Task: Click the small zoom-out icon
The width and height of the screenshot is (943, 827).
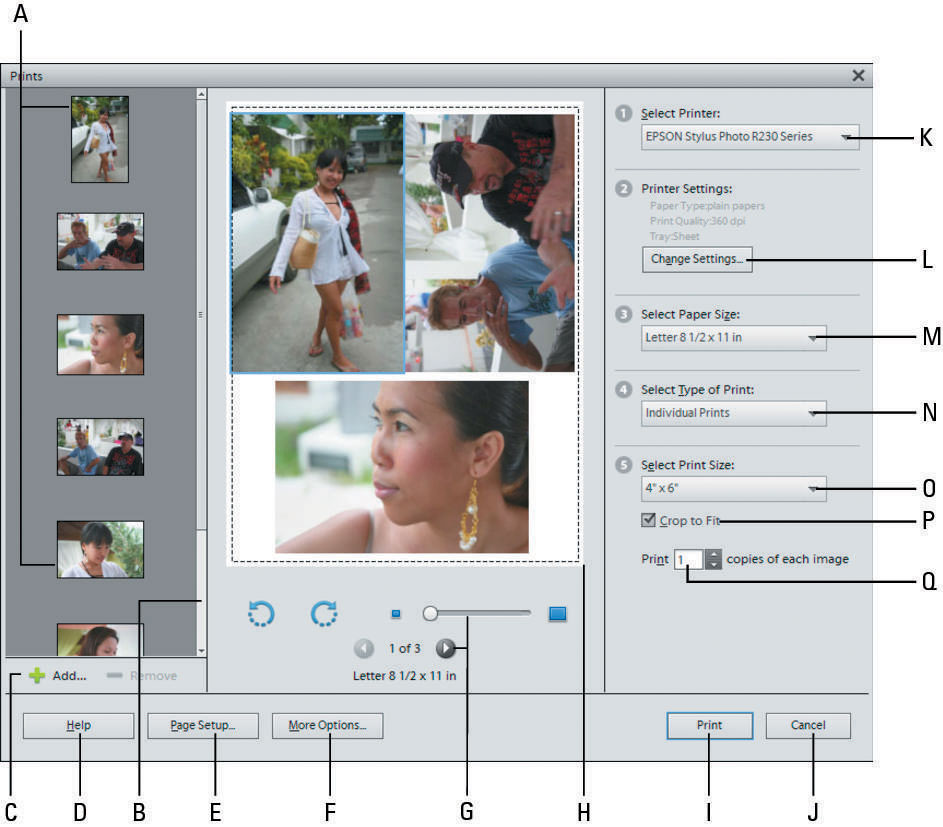Action: pyautogui.click(x=395, y=614)
